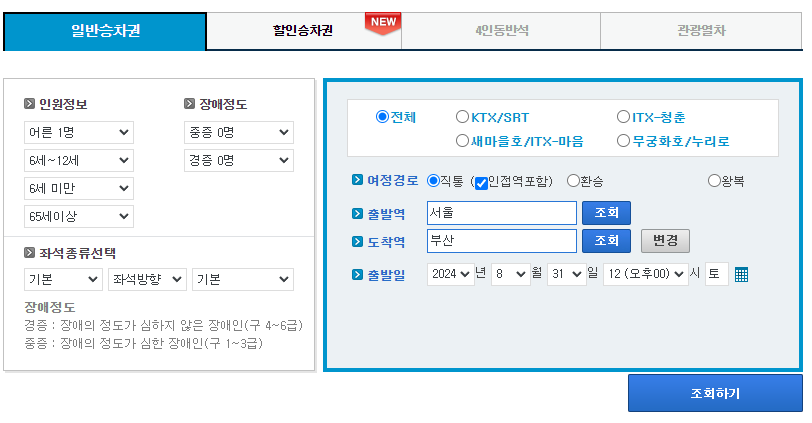The height and width of the screenshot is (423, 812).
Task: Click the 중증 disability description text
Action: click(x=143, y=343)
